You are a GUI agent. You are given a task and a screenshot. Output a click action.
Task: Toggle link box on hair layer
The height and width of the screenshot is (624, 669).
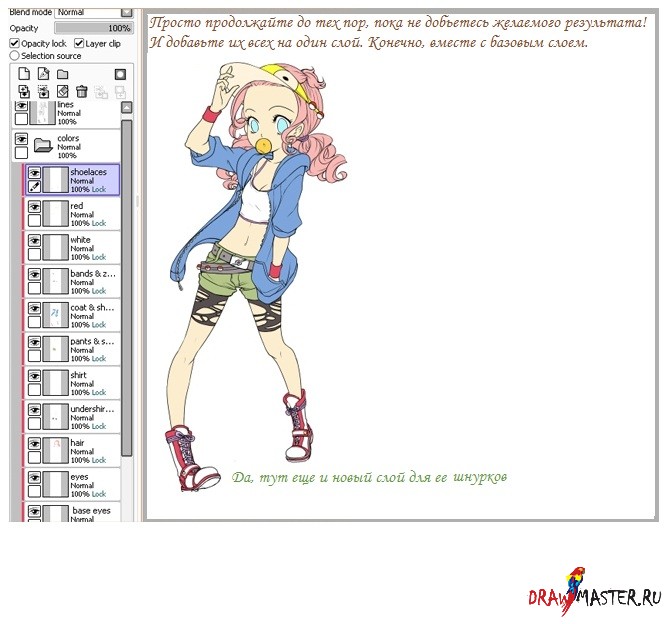[x=35, y=457]
